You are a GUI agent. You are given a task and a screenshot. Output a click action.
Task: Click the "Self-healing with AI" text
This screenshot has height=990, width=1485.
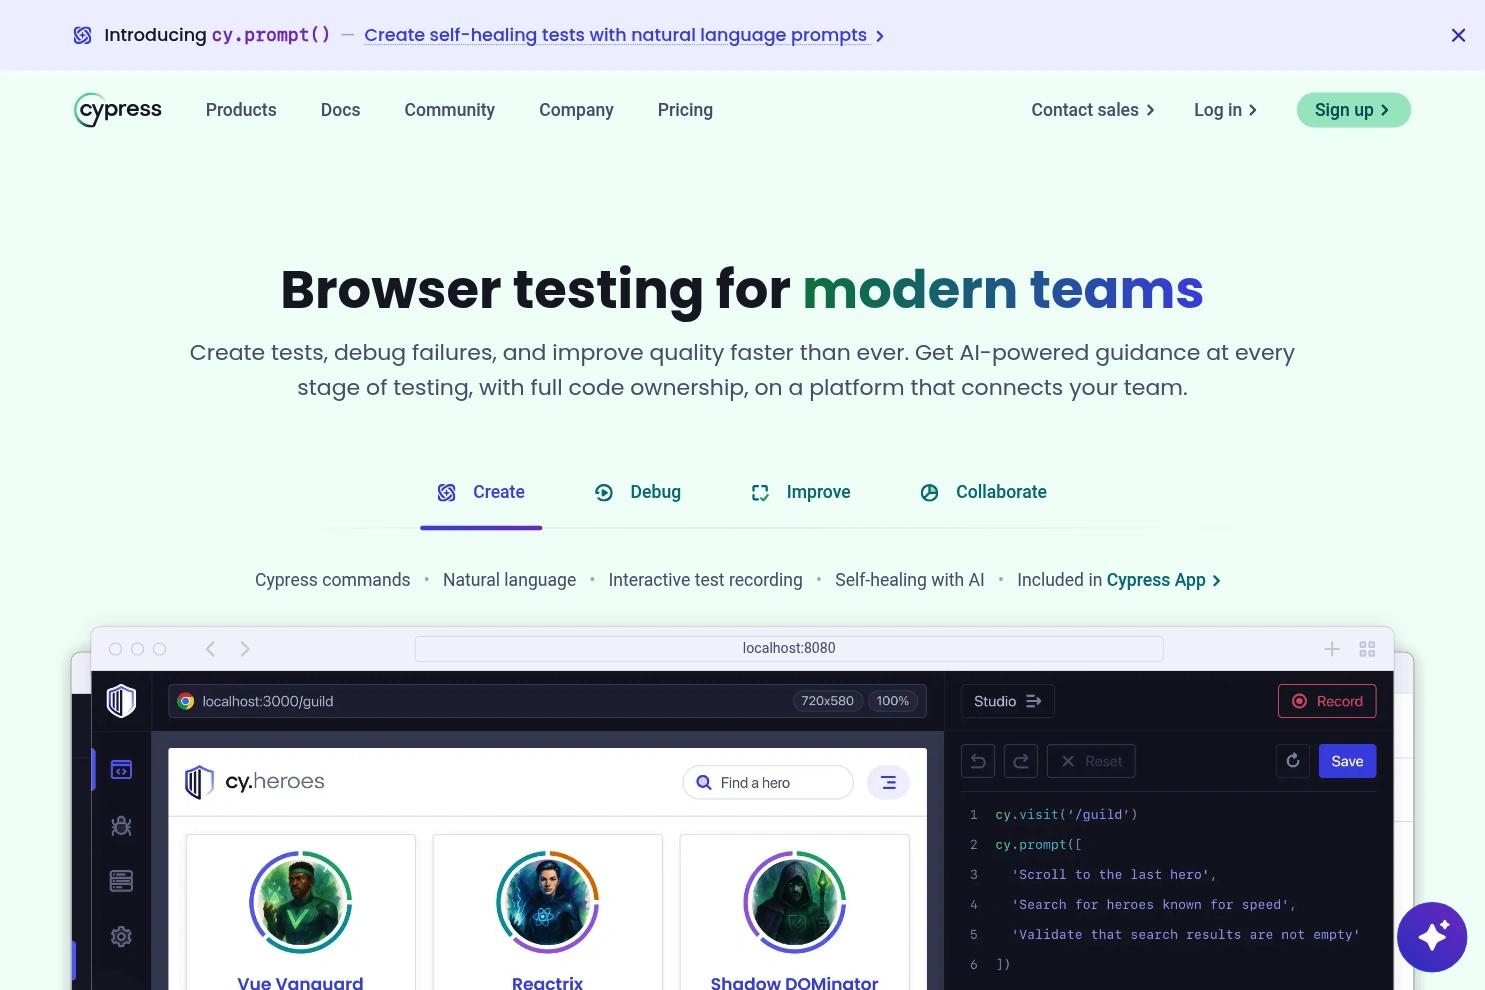coord(910,580)
